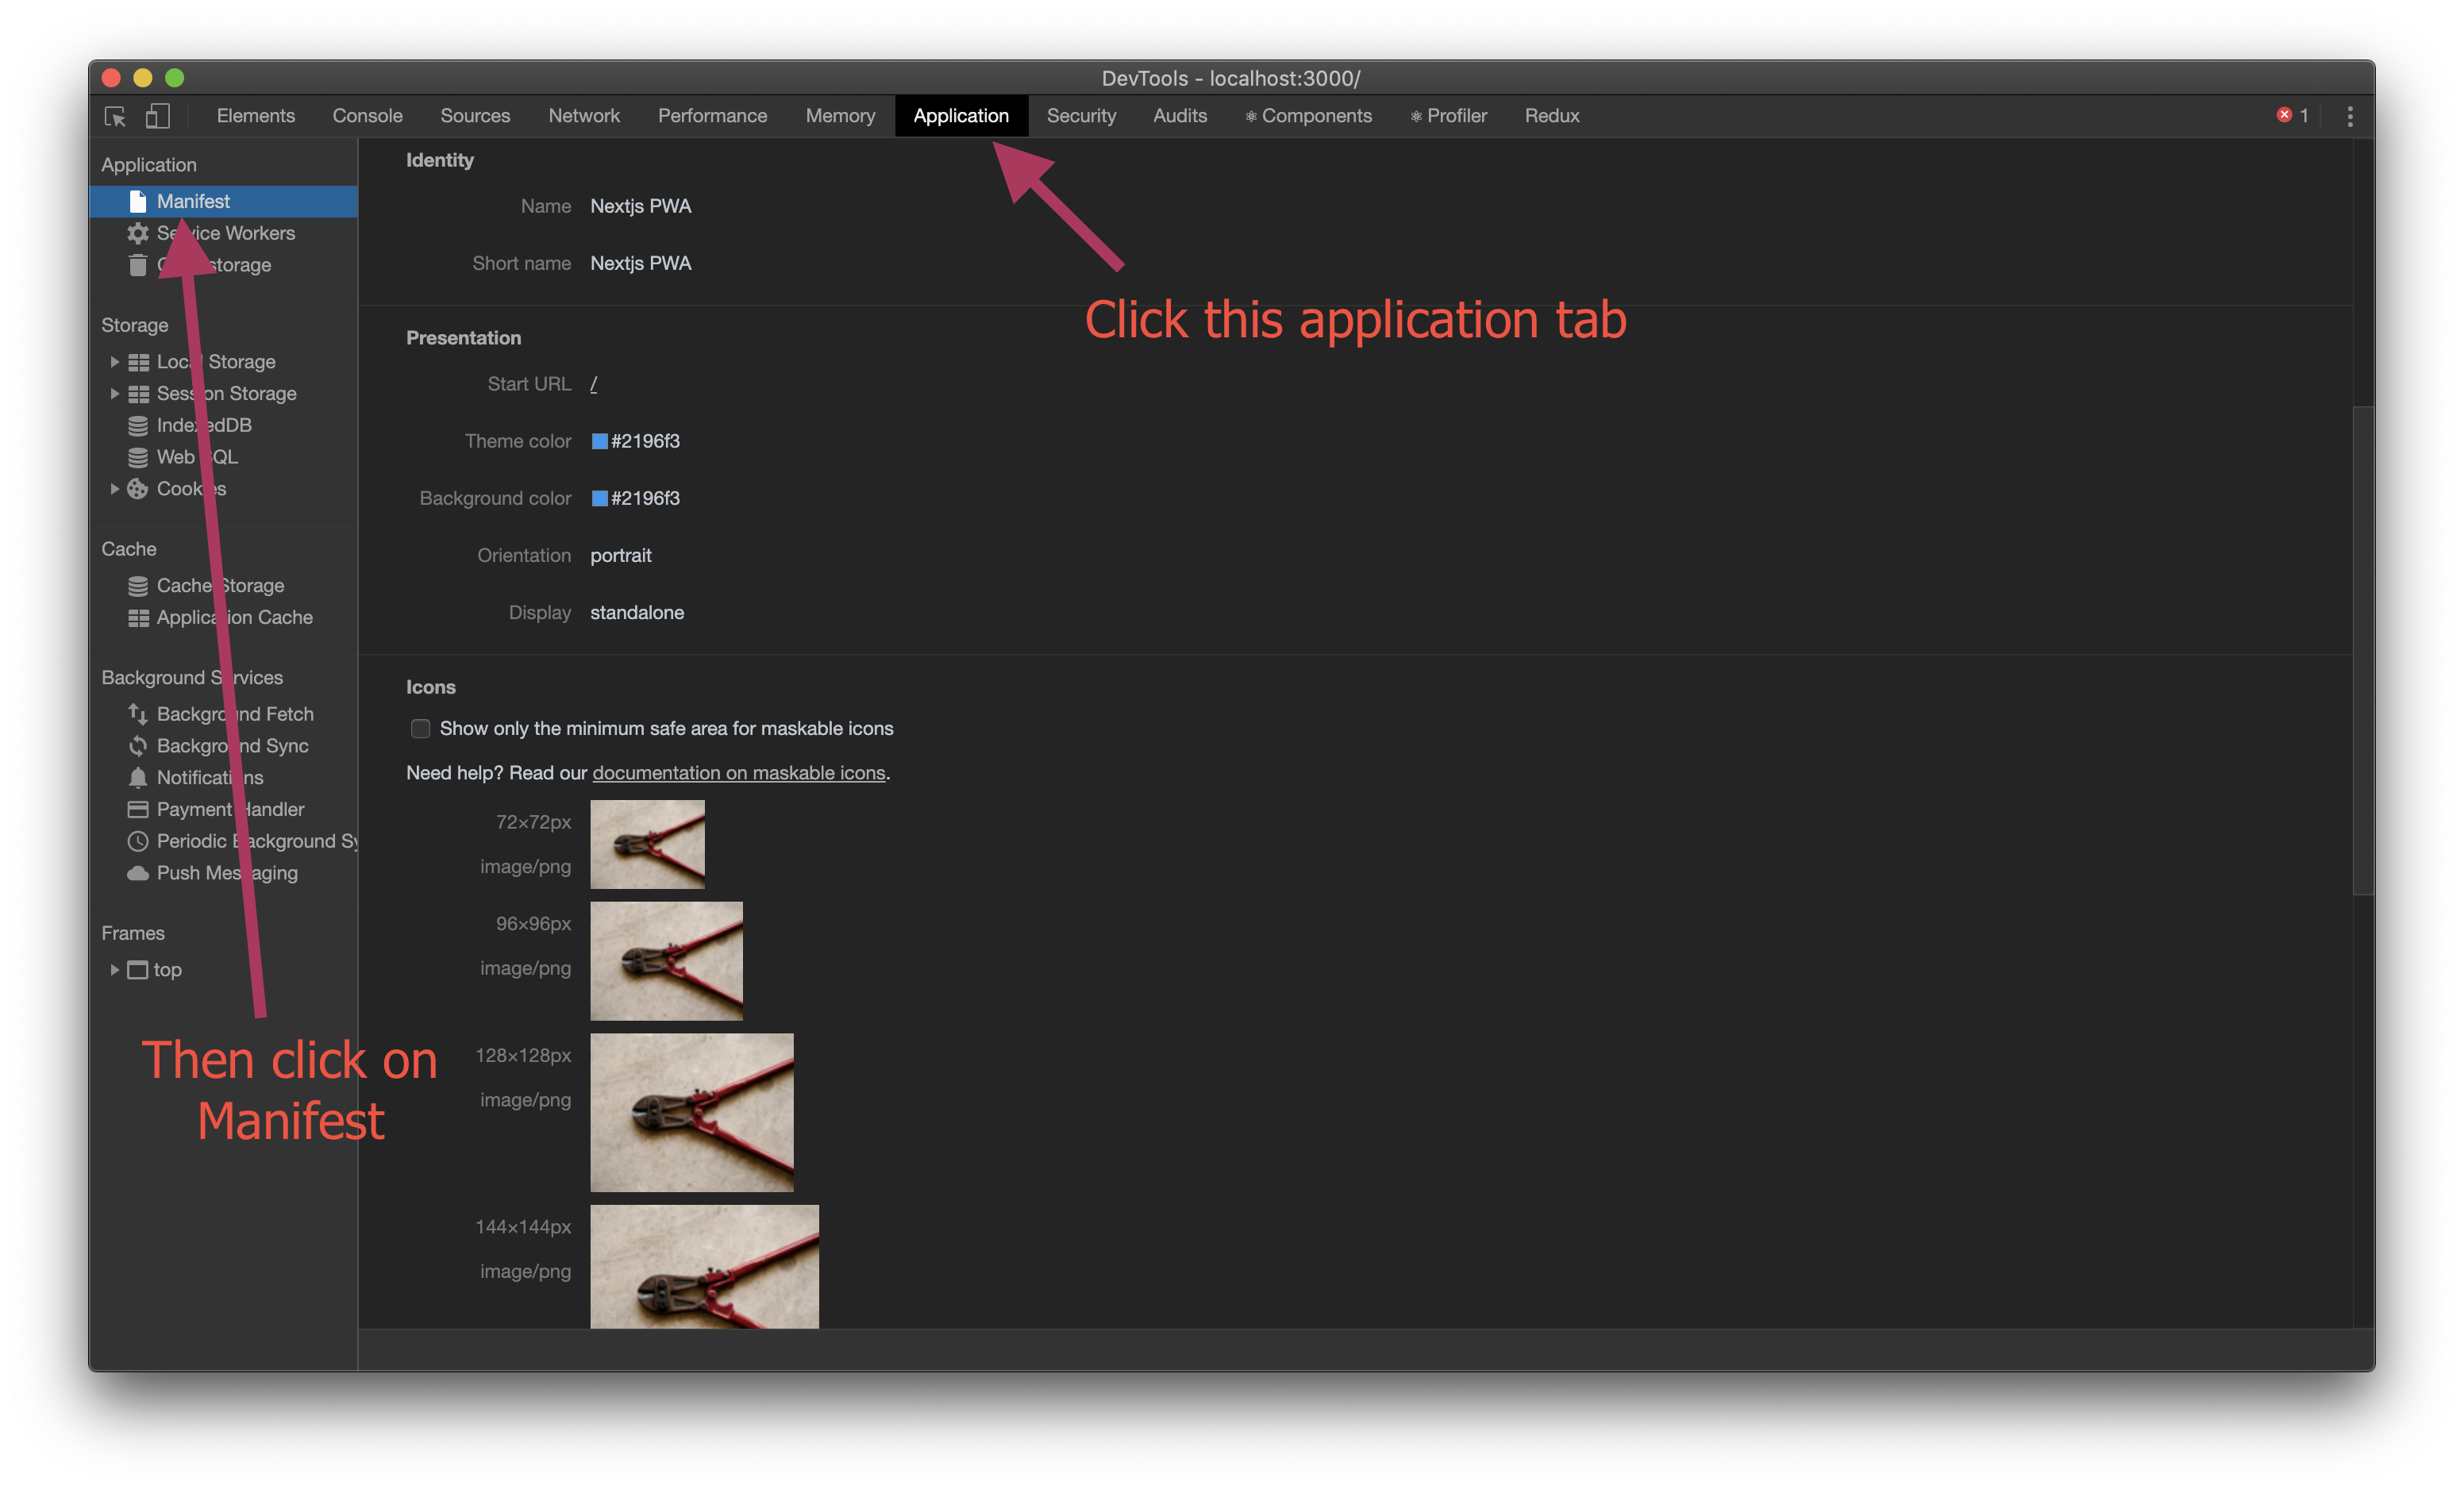Screen dimensions: 2464x1489
Task: Click the Cache Storage icon
Action: pos(139,584)
